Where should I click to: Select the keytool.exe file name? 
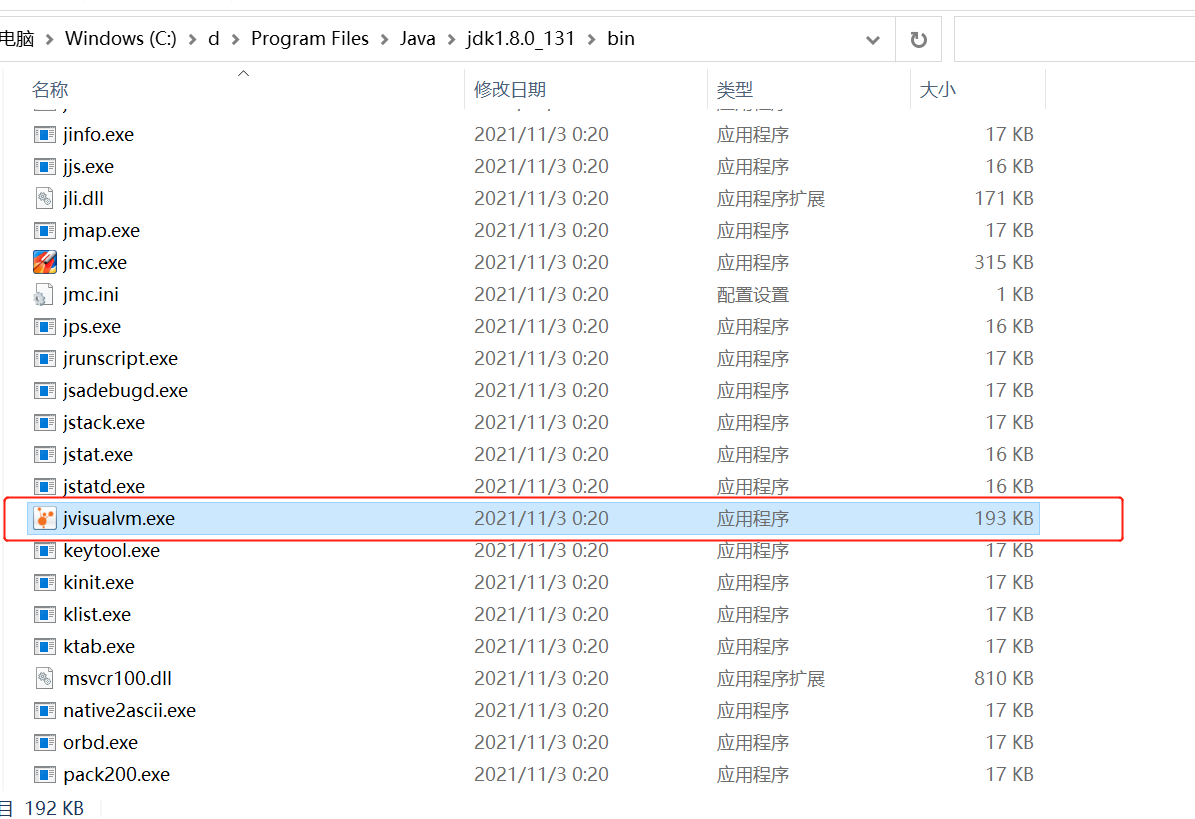(x=111, y=551)
